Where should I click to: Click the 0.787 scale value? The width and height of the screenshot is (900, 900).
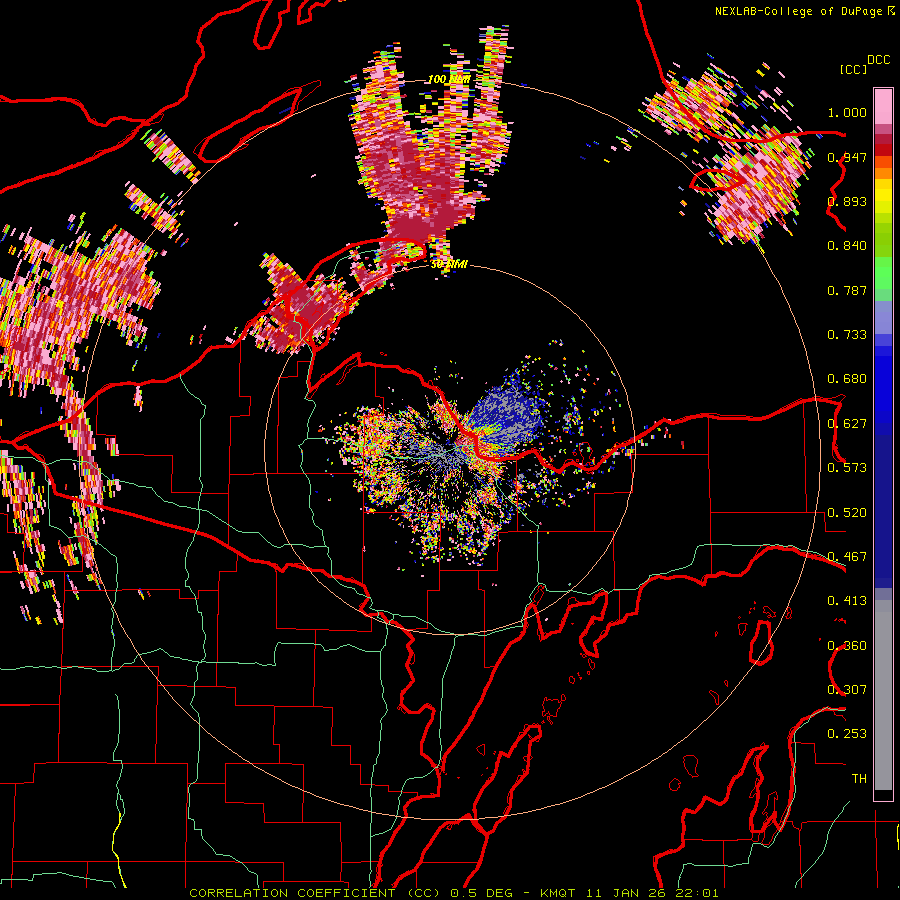(847, 290)
